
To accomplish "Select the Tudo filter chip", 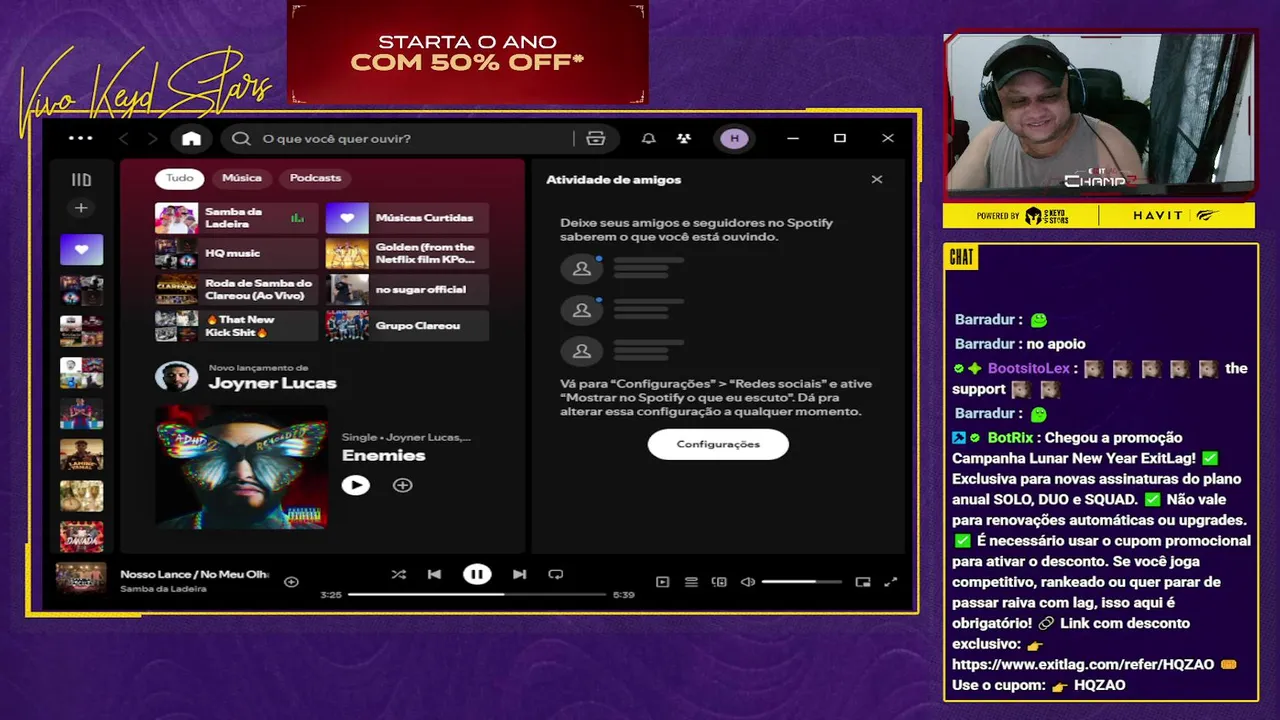I will 180,178.
